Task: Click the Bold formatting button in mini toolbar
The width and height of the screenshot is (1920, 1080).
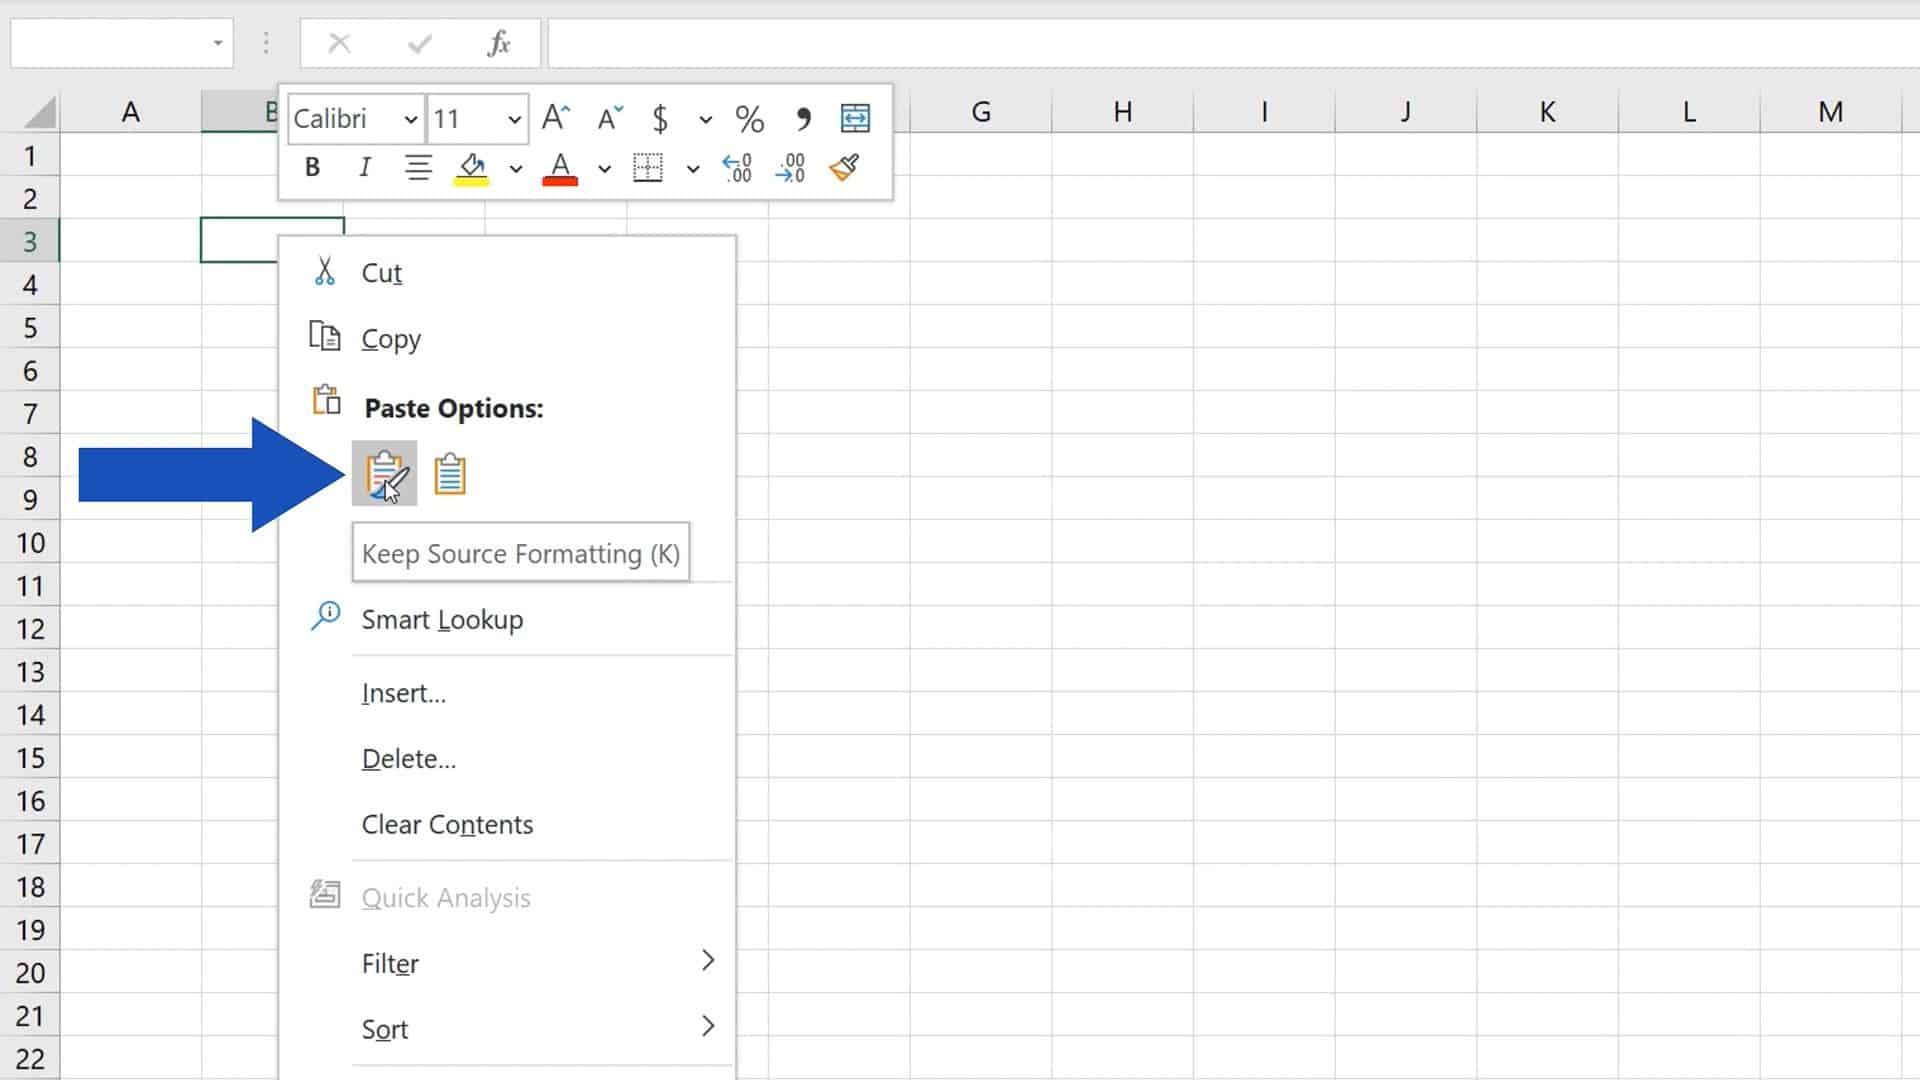Action: [311, 166]
